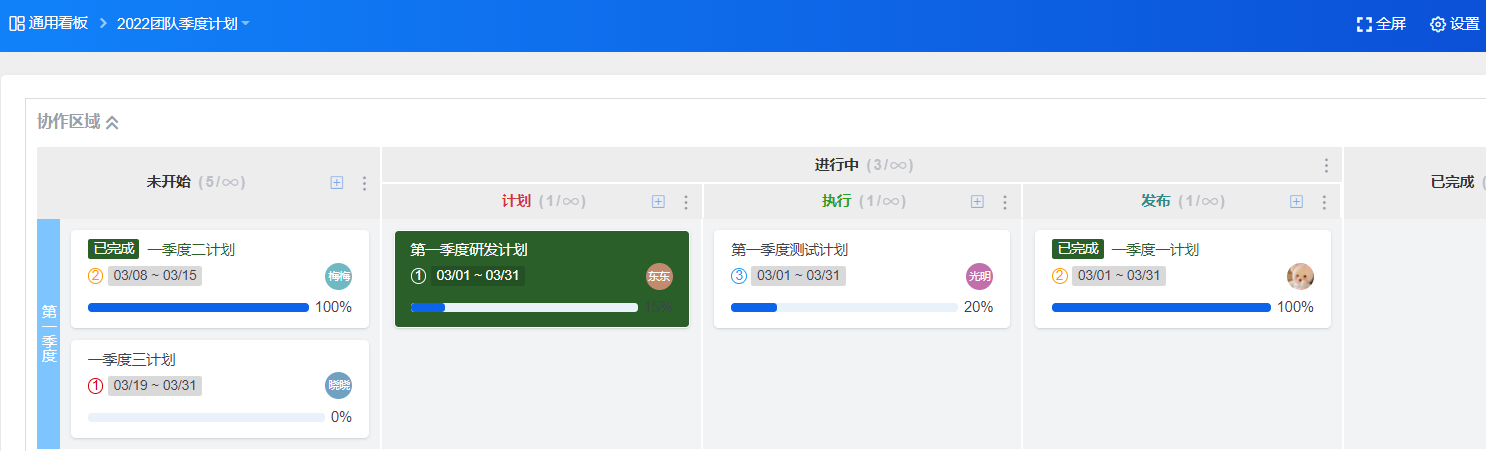1486x451 pixels.
Task: Click date 03/08 ~ 03/15
Action: click(155, 276)
